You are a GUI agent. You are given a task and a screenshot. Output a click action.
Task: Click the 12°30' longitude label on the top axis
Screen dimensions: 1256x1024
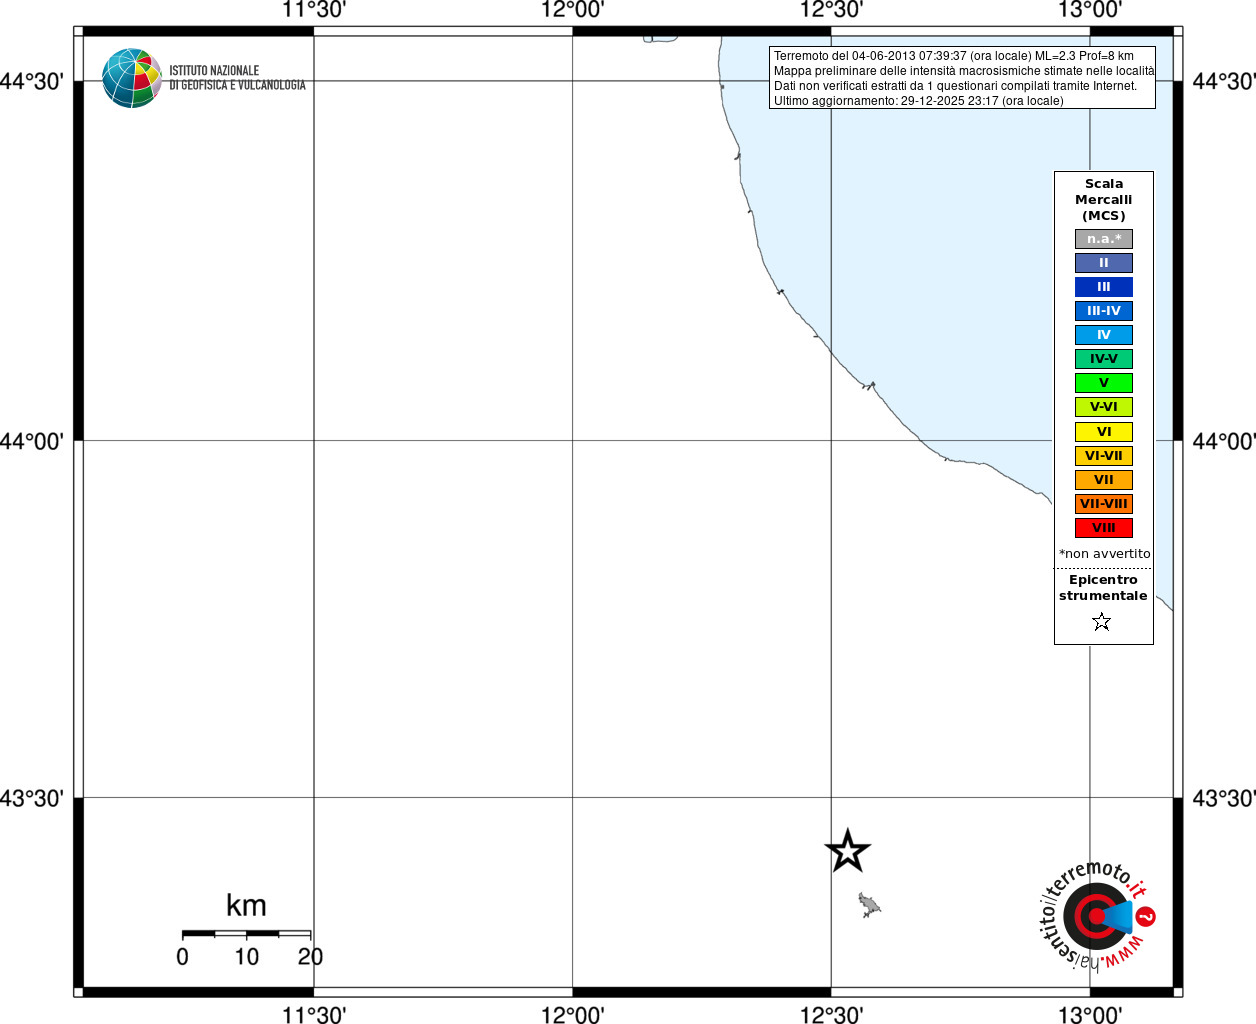[831, 10]
